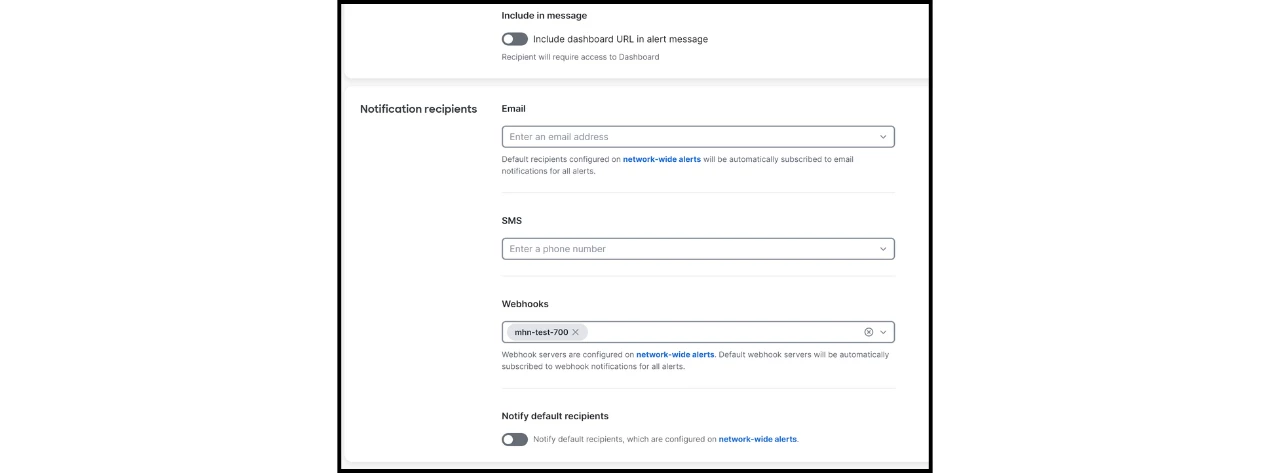This screenshot has width=1270, height=473.
Task: Open the Webhooks dropdown chevron
Action: pyautogui.click(x=883, y=332)
